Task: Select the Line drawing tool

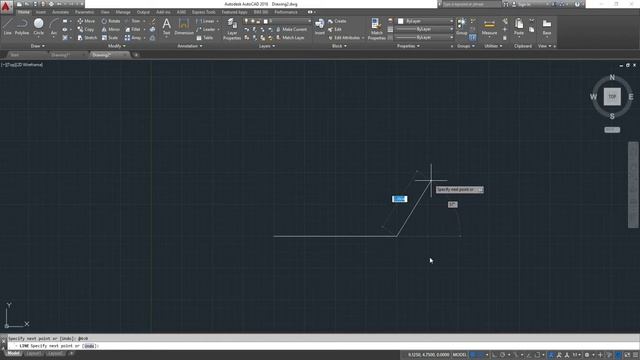Action: pos(7,27)
